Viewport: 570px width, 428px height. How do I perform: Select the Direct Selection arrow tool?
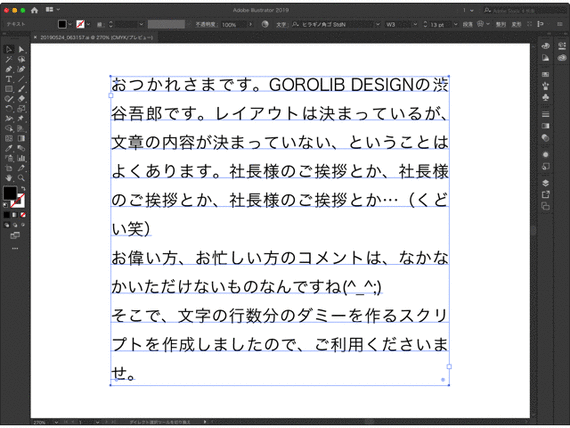click(21, 49)
